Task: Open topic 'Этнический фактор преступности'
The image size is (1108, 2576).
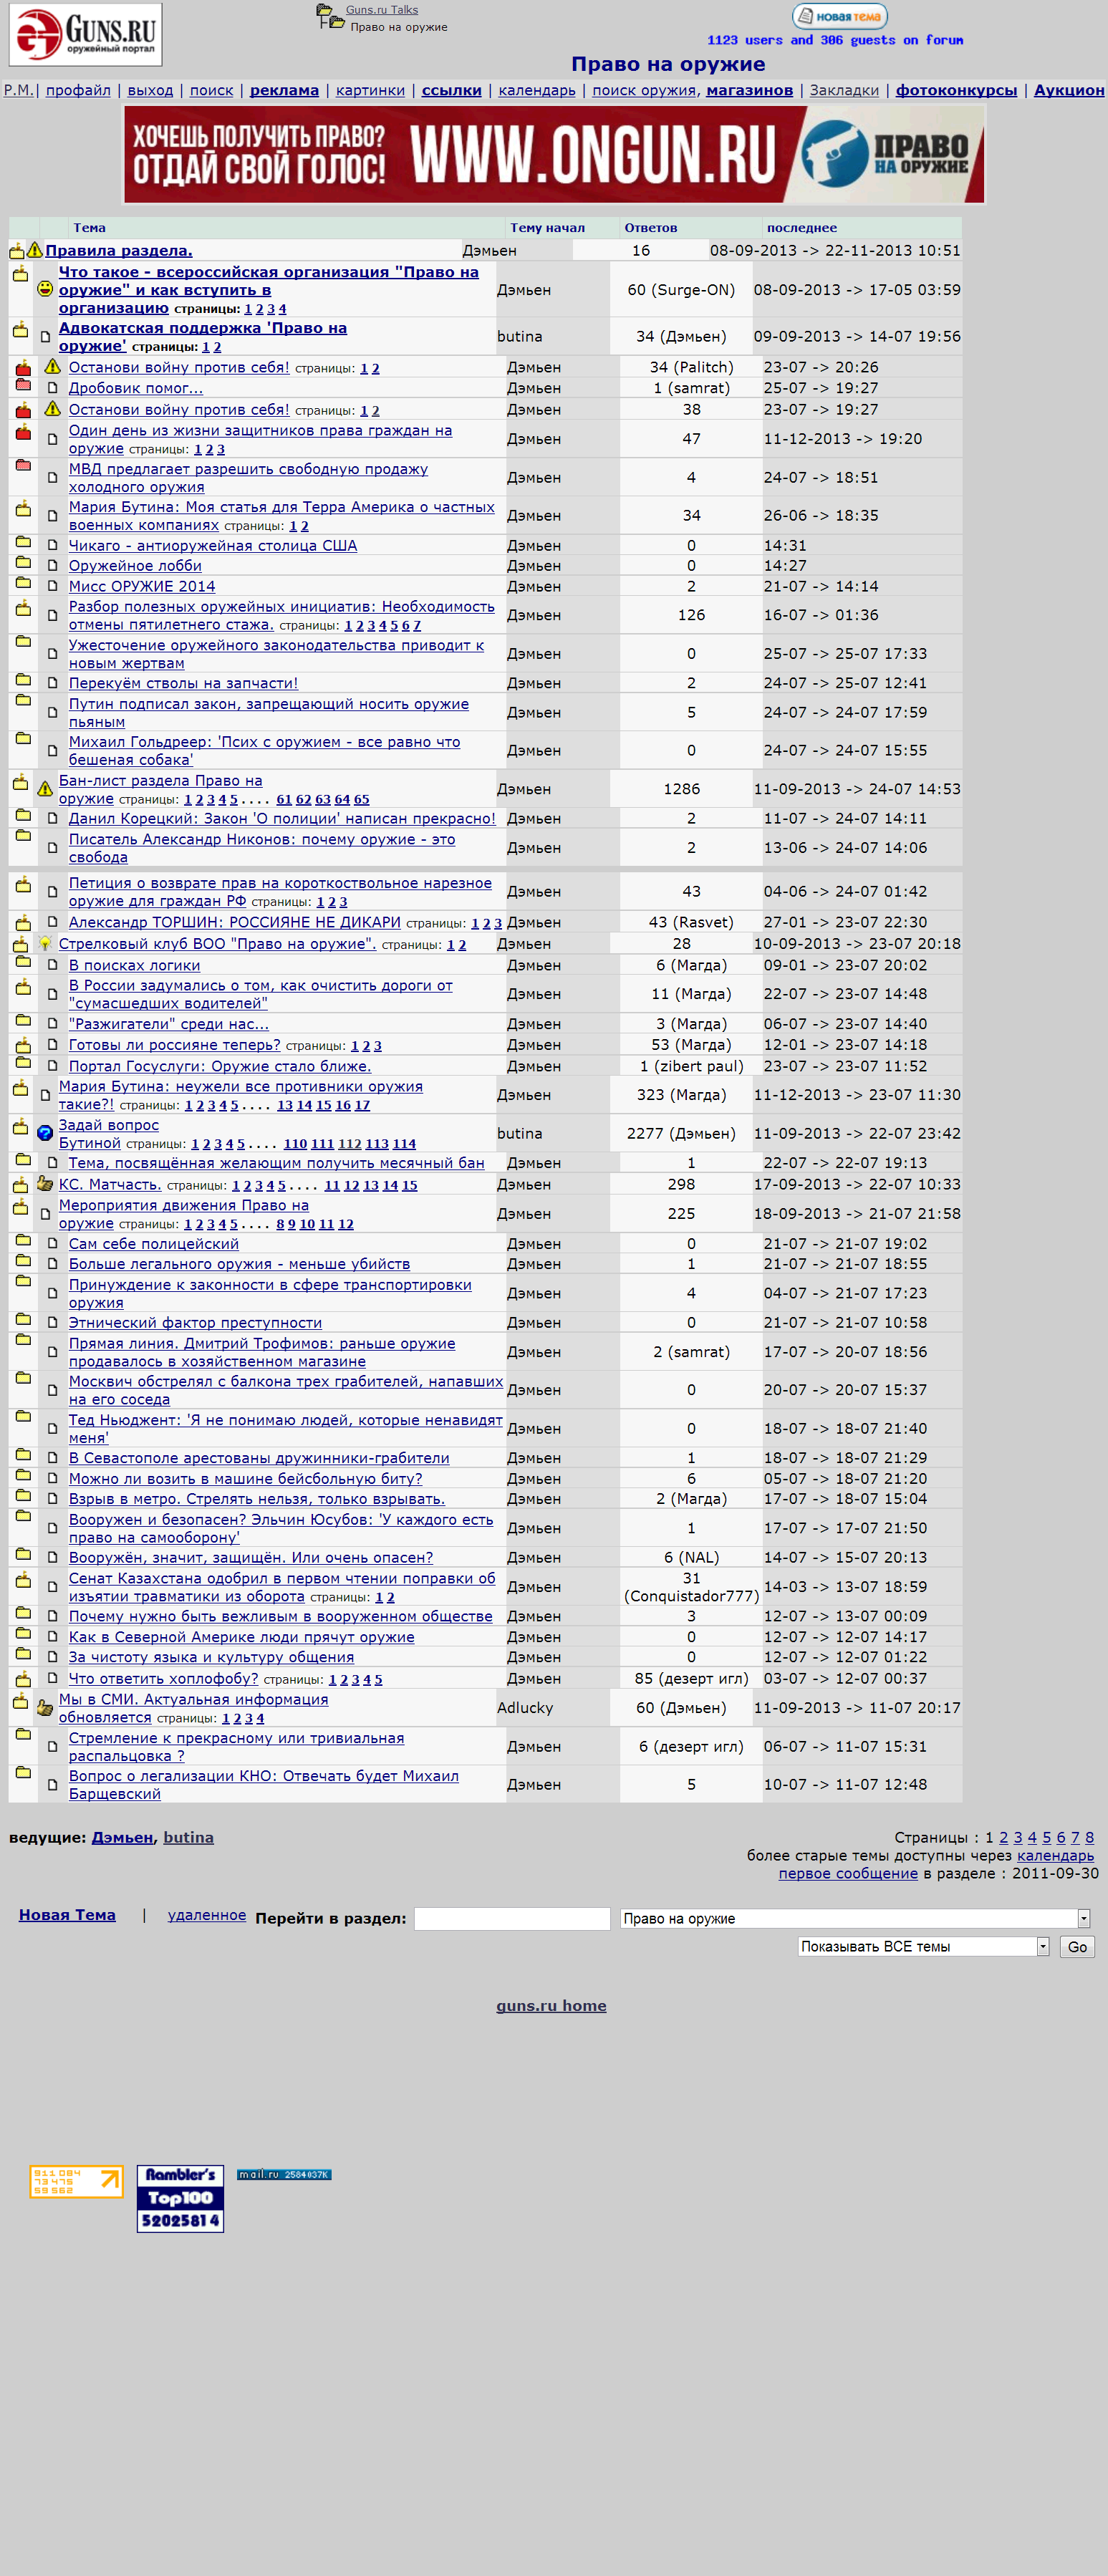Action: pyautogui.click(x=195, y=1323)
